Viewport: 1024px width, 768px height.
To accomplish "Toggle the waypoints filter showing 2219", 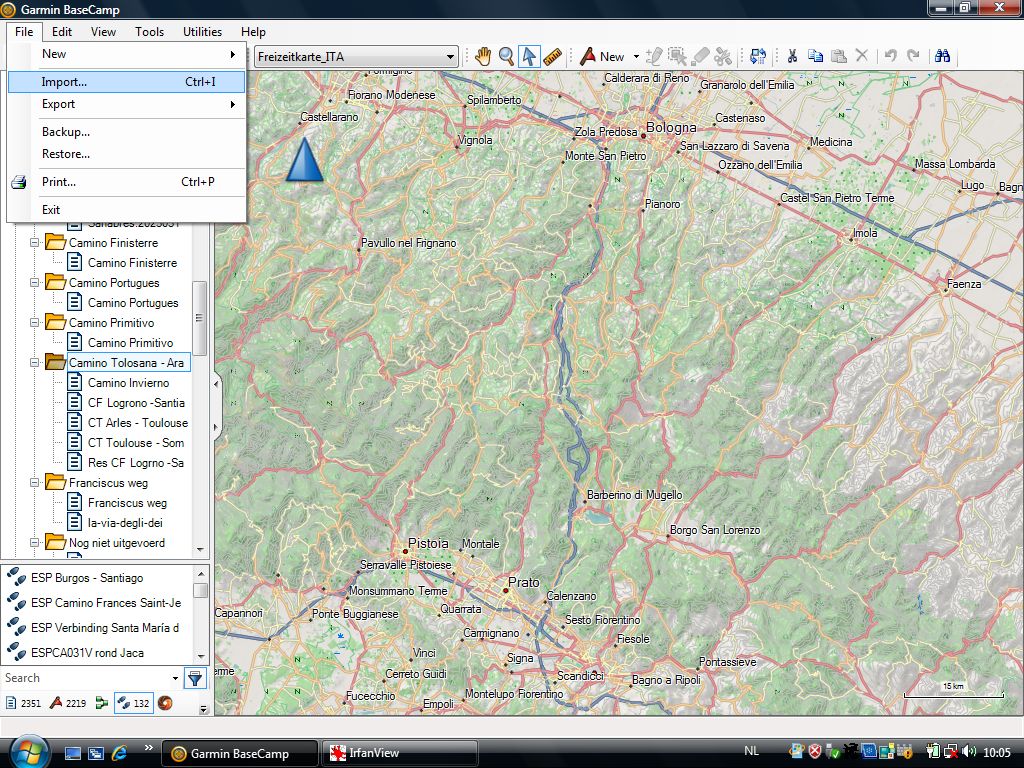I will (69, 703).
